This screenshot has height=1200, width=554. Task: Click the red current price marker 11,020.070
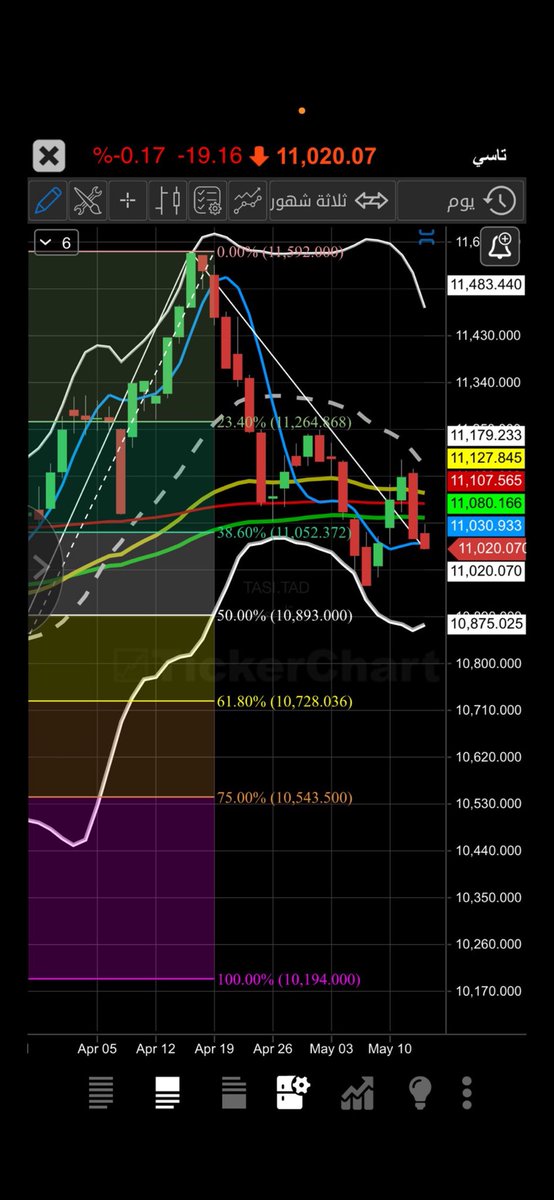487,548
